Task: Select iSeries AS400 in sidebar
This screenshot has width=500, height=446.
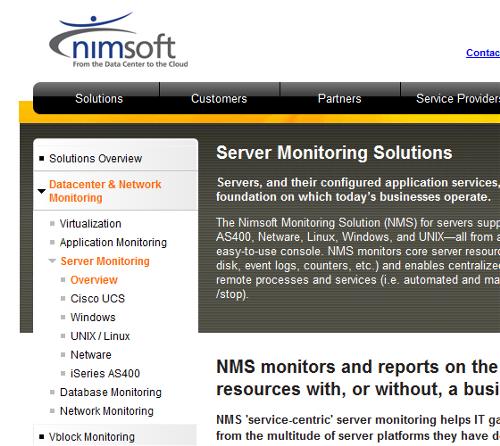Action: [105, 373]
